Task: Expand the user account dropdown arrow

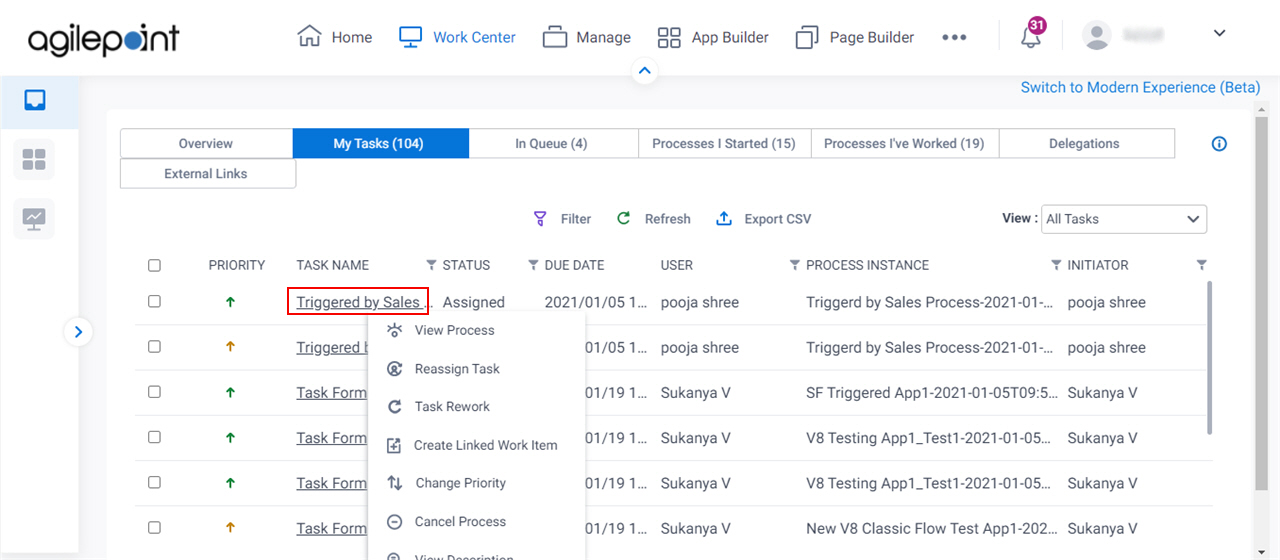Action: click(1219, 33)
